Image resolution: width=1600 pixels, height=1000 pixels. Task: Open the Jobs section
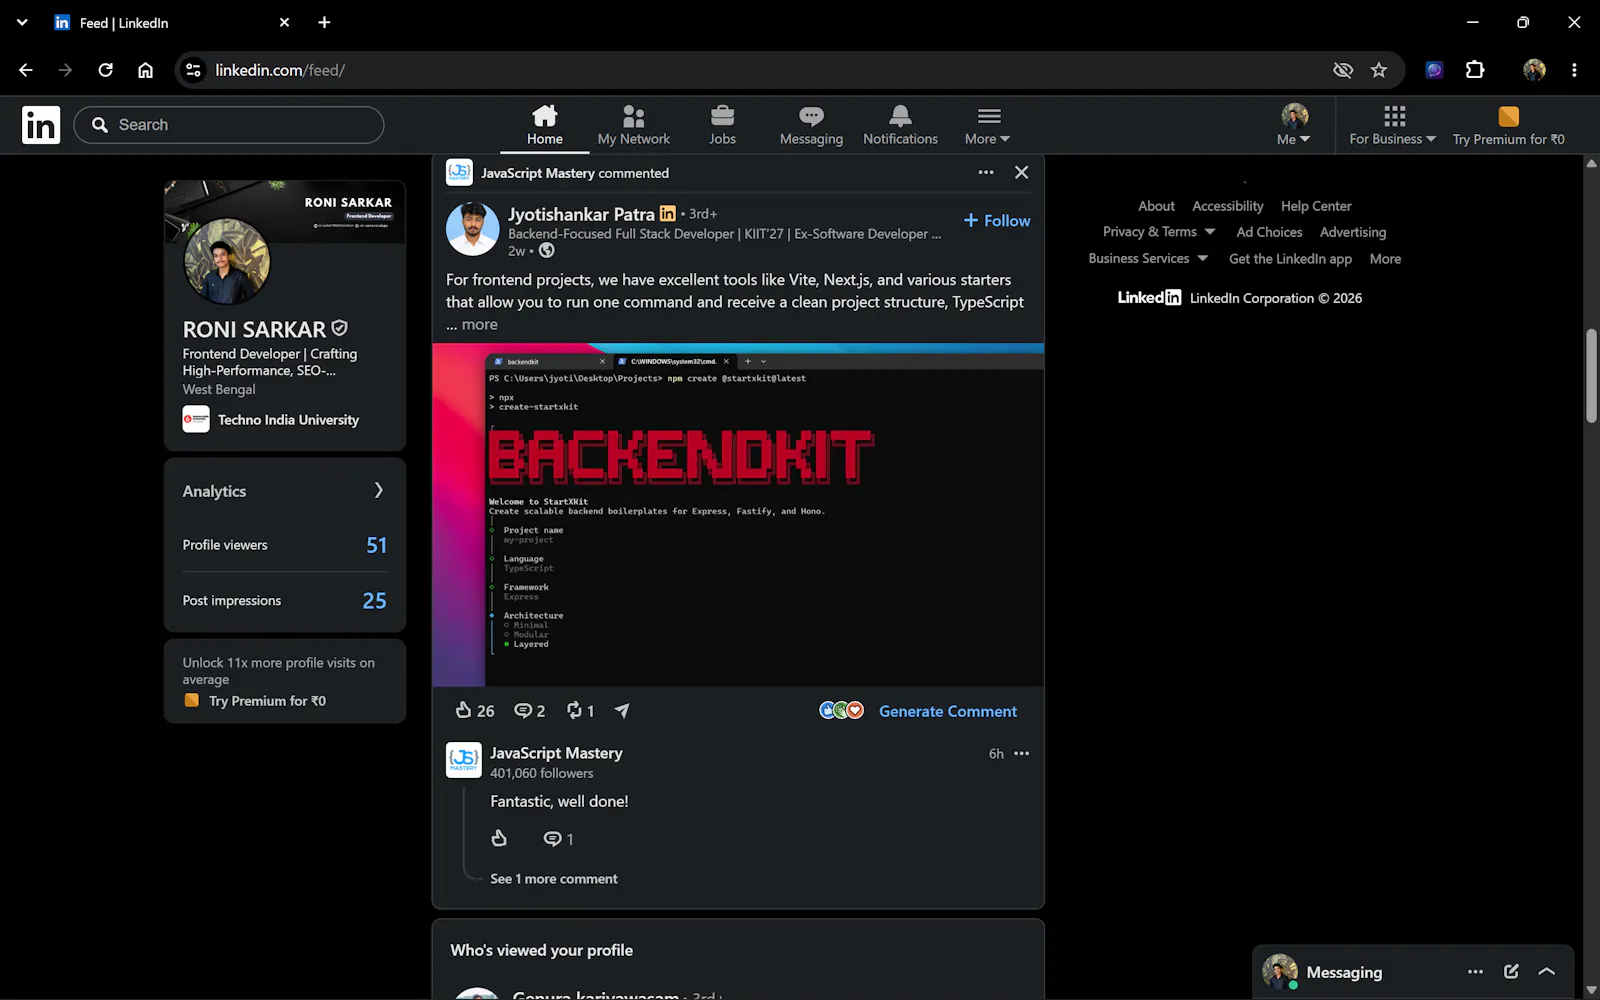click(x=722, y=126)
